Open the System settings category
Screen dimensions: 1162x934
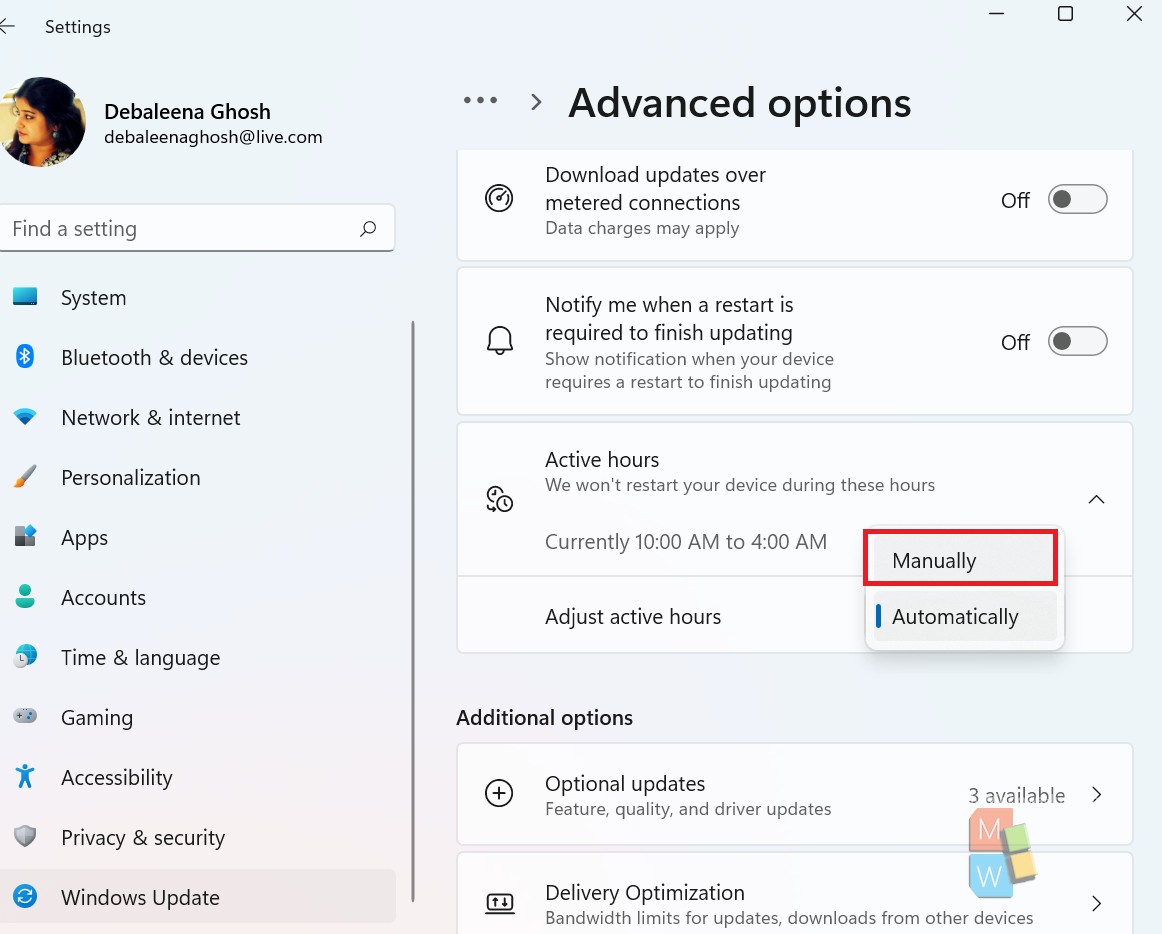197,297
